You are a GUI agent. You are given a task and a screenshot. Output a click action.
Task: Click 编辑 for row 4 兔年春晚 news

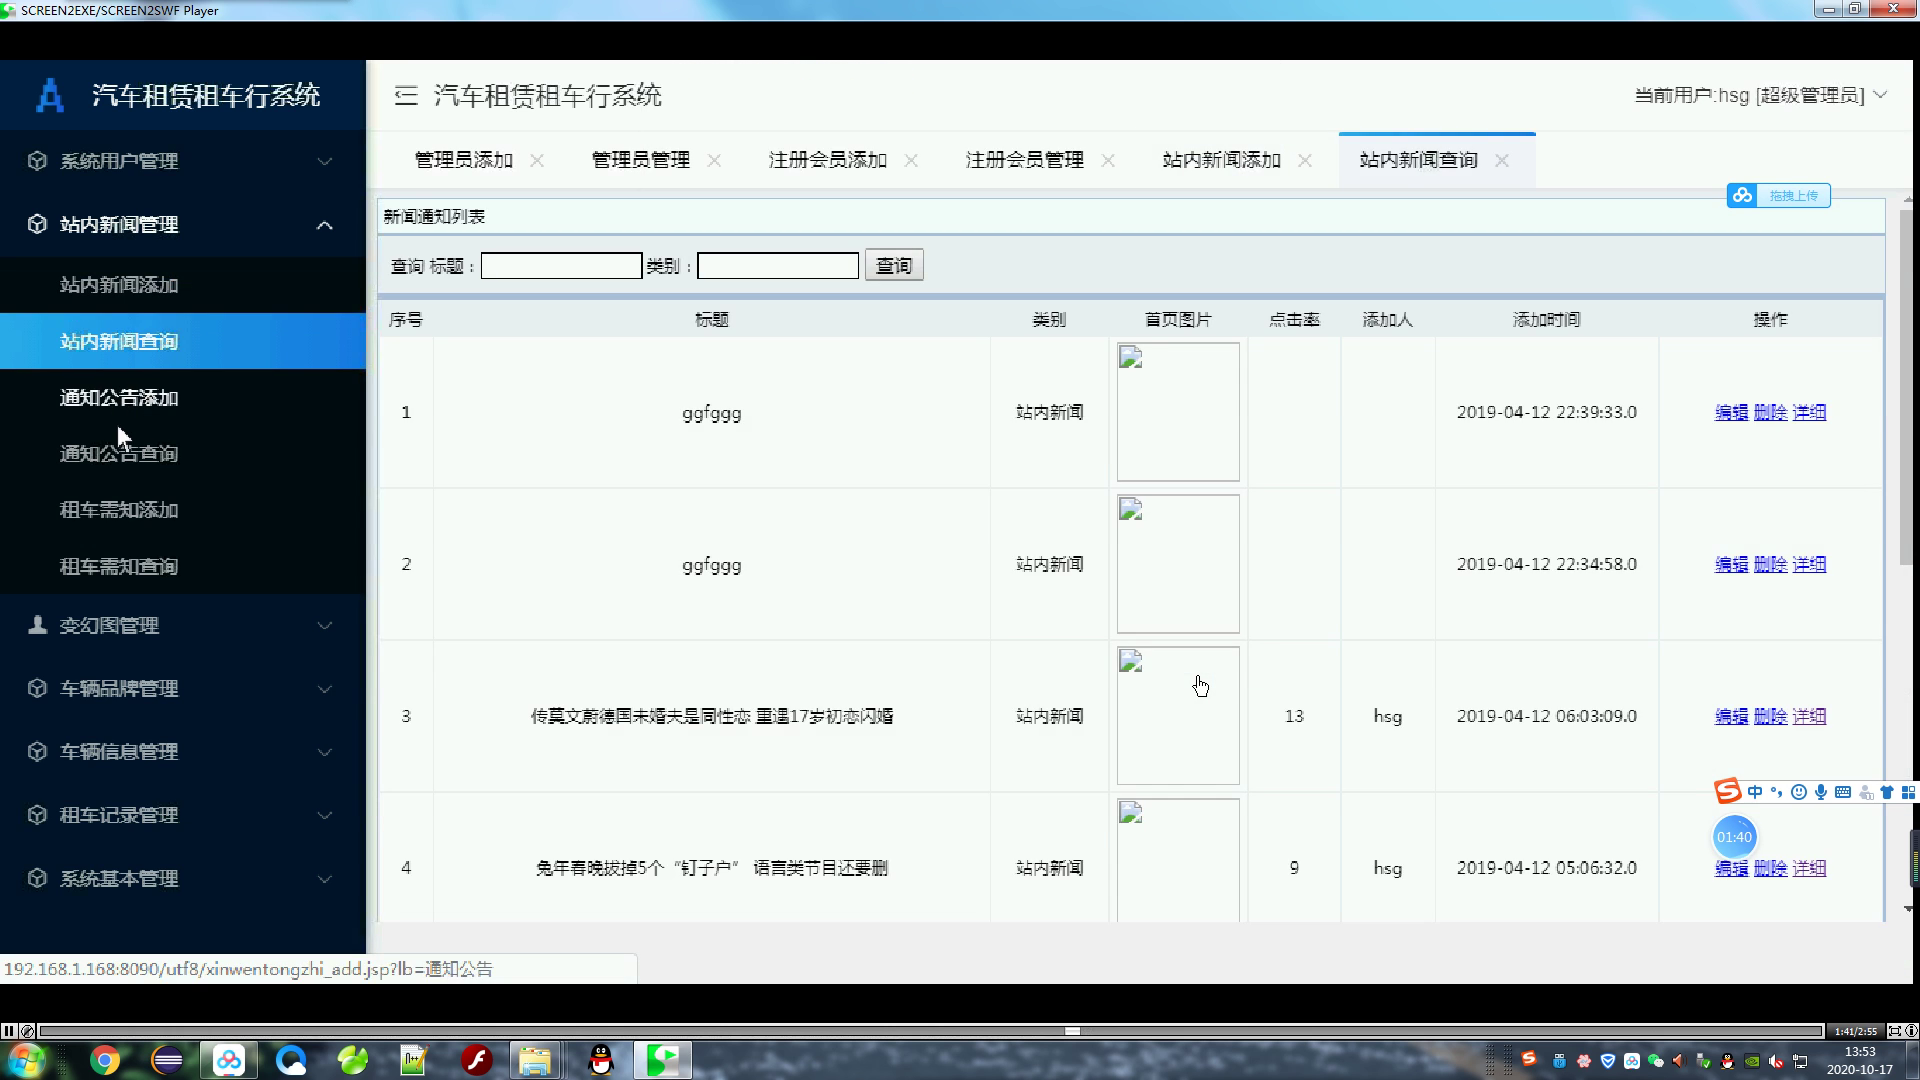1731,868
